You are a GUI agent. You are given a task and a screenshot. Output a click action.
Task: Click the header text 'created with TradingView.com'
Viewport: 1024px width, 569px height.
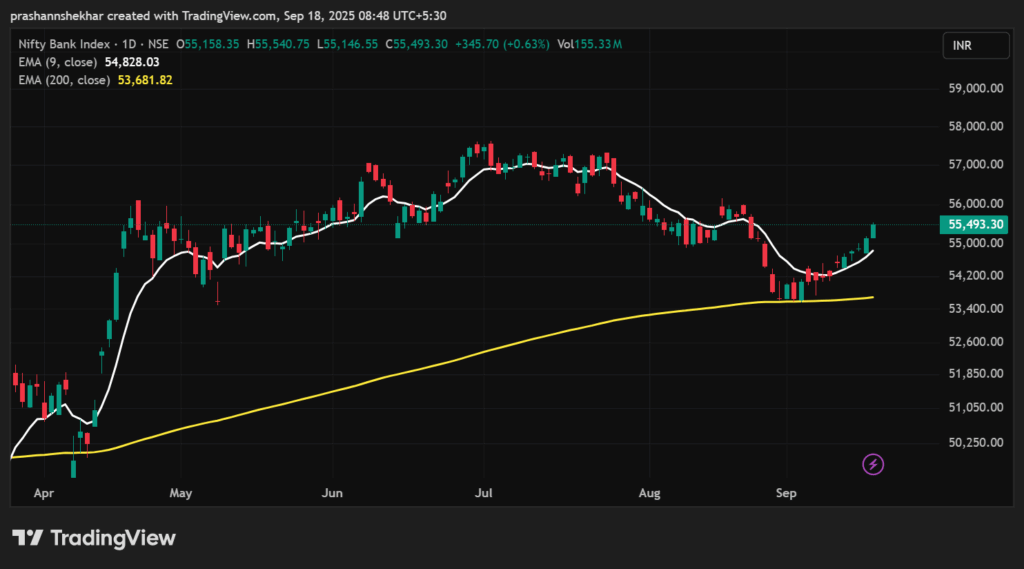191,16
